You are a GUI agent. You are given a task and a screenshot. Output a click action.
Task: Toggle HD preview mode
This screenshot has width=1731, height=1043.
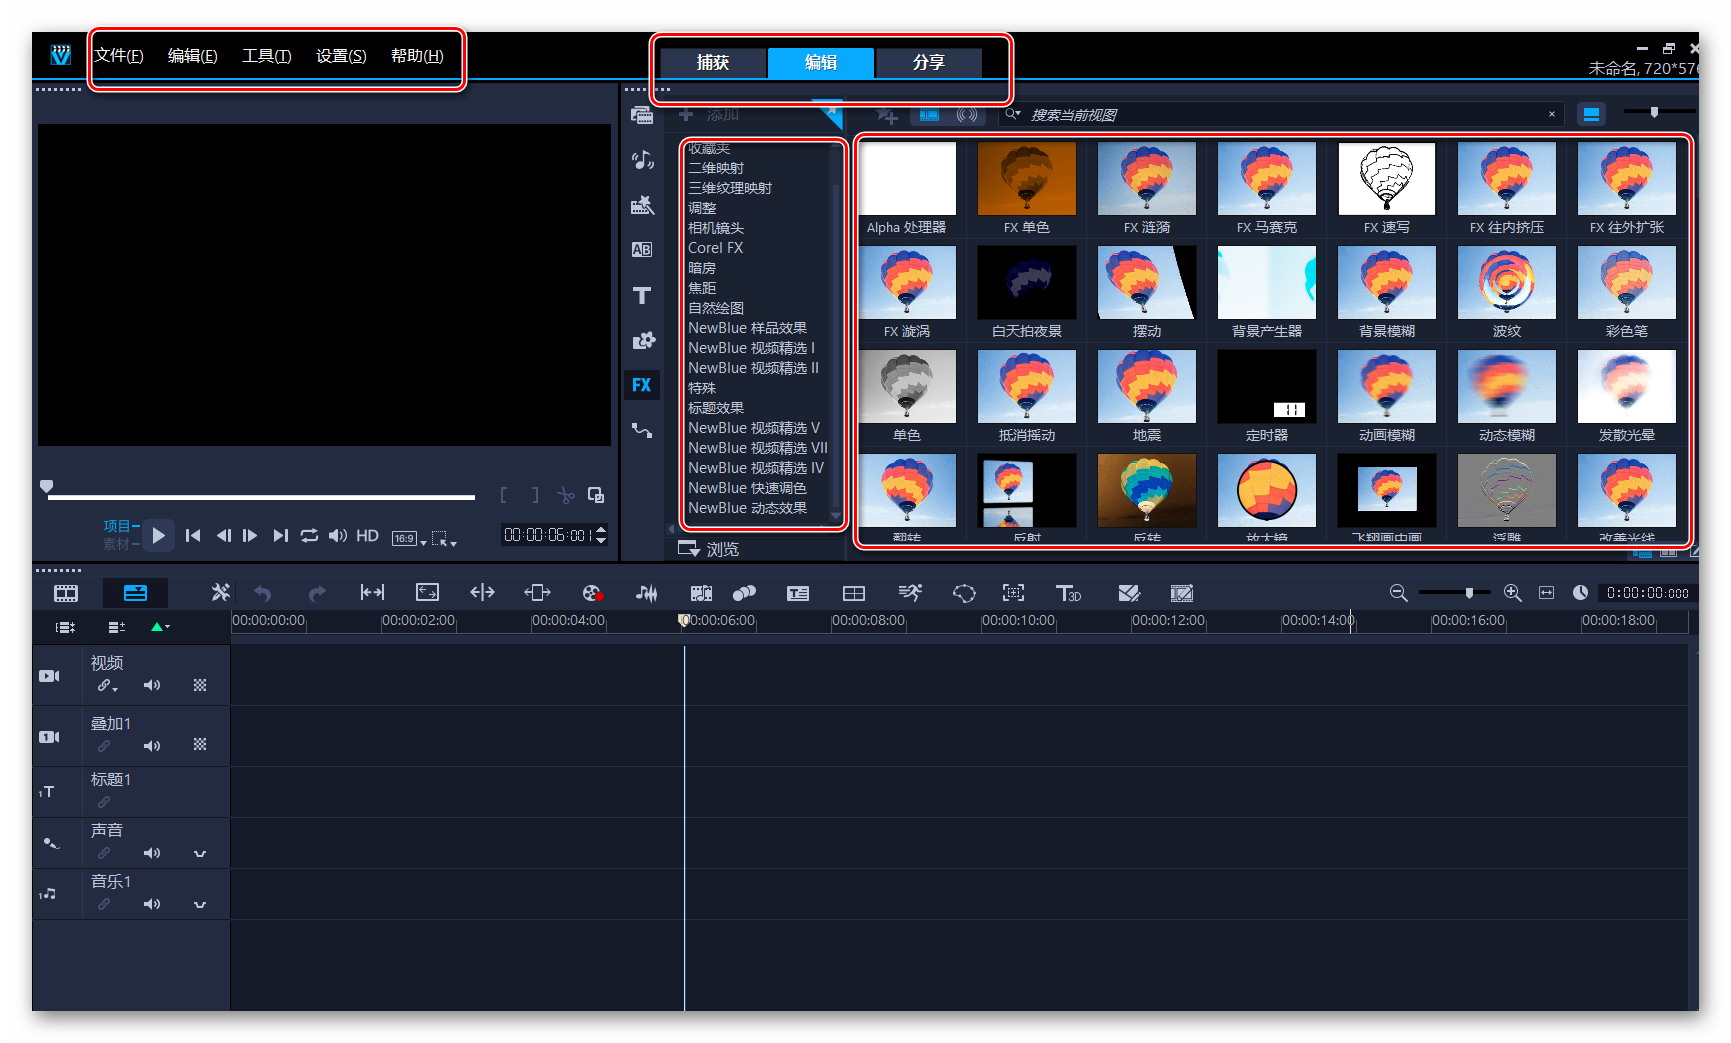click(x=367, y=536)
